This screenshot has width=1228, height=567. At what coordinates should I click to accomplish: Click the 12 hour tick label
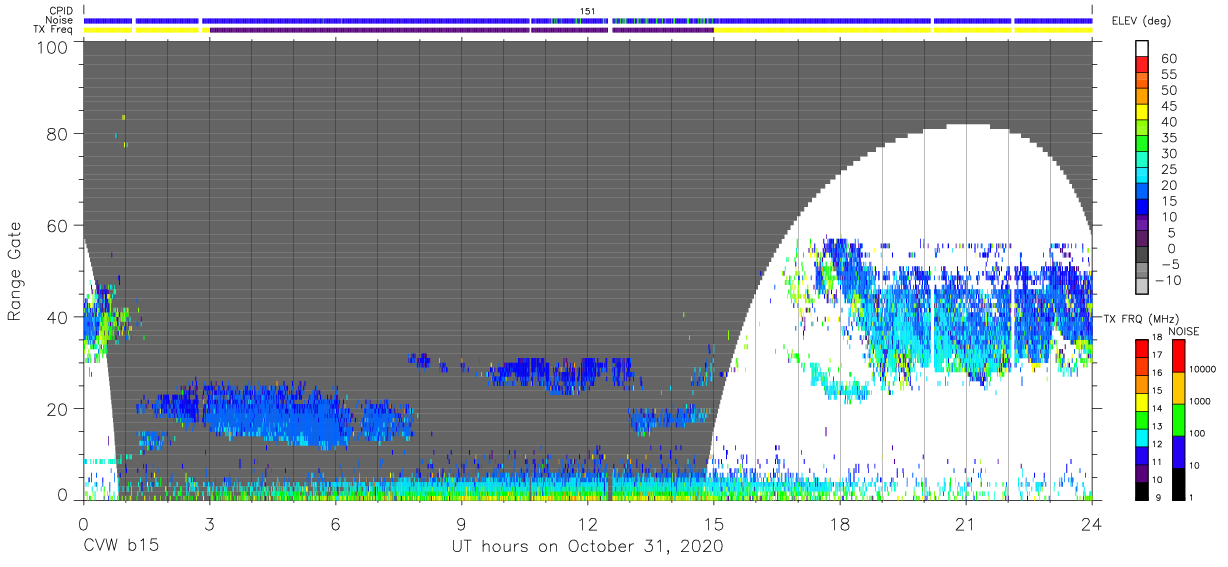[587, 524]
